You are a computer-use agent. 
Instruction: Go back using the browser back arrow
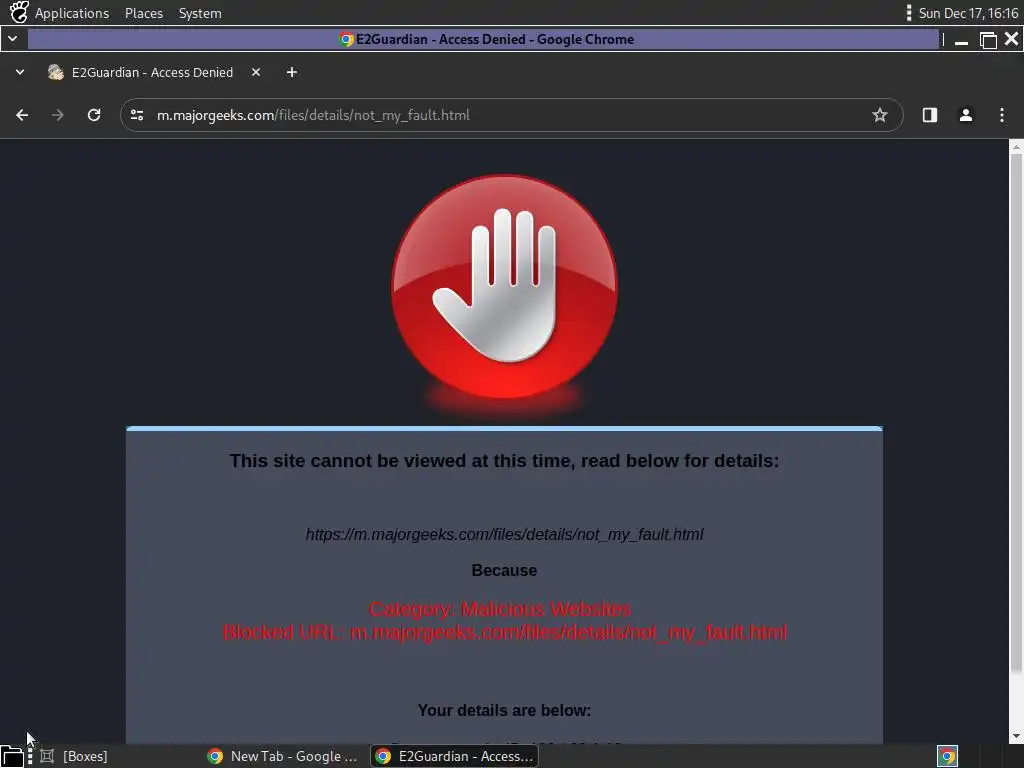[x=22, y=115]
